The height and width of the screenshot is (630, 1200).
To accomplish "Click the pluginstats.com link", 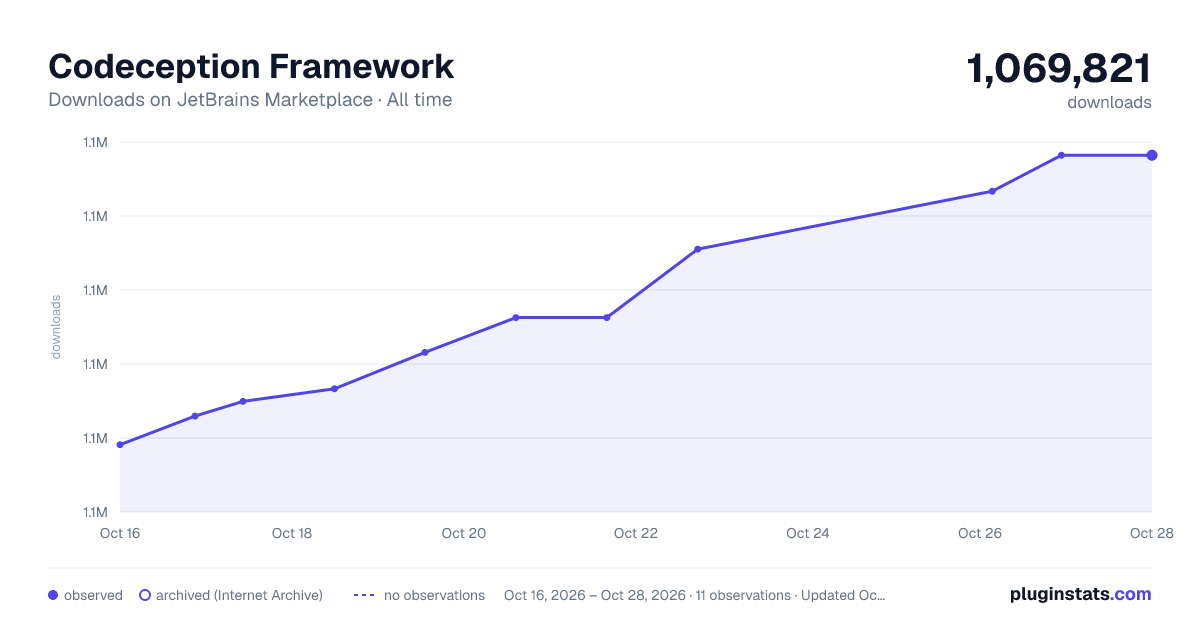I will (x=1081, y=594).
